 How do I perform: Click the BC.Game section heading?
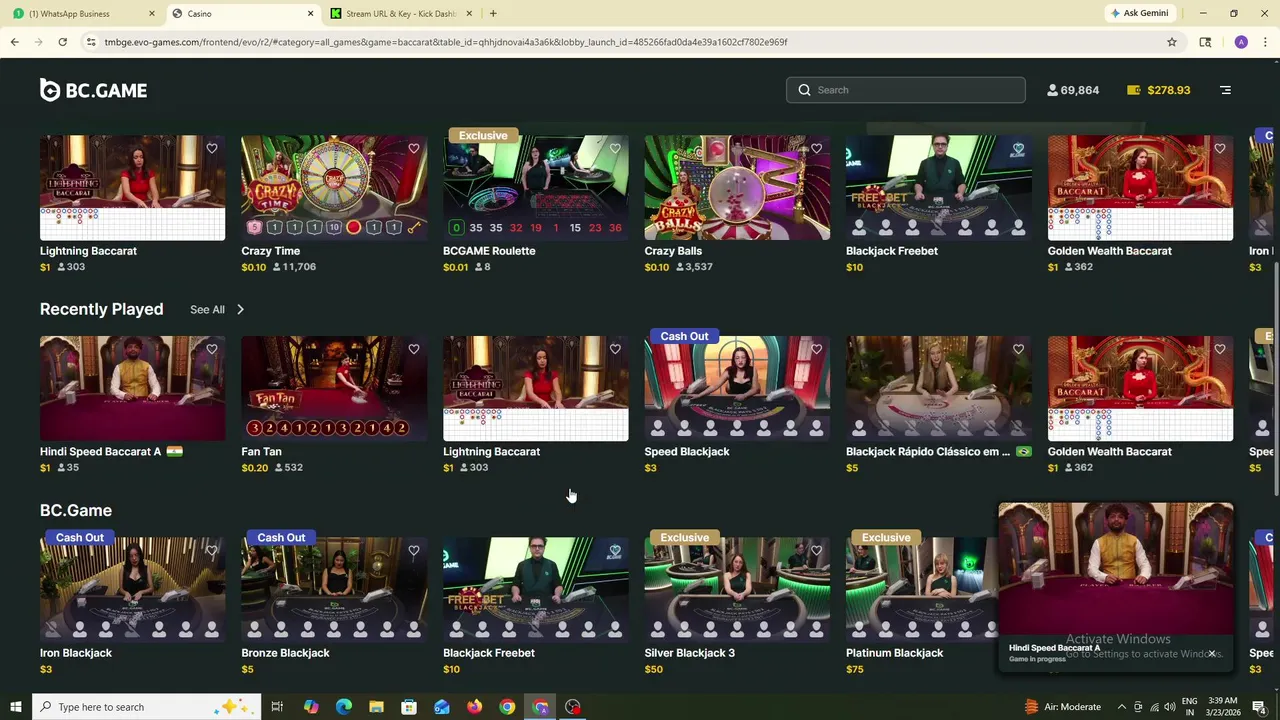coord(76,510)
